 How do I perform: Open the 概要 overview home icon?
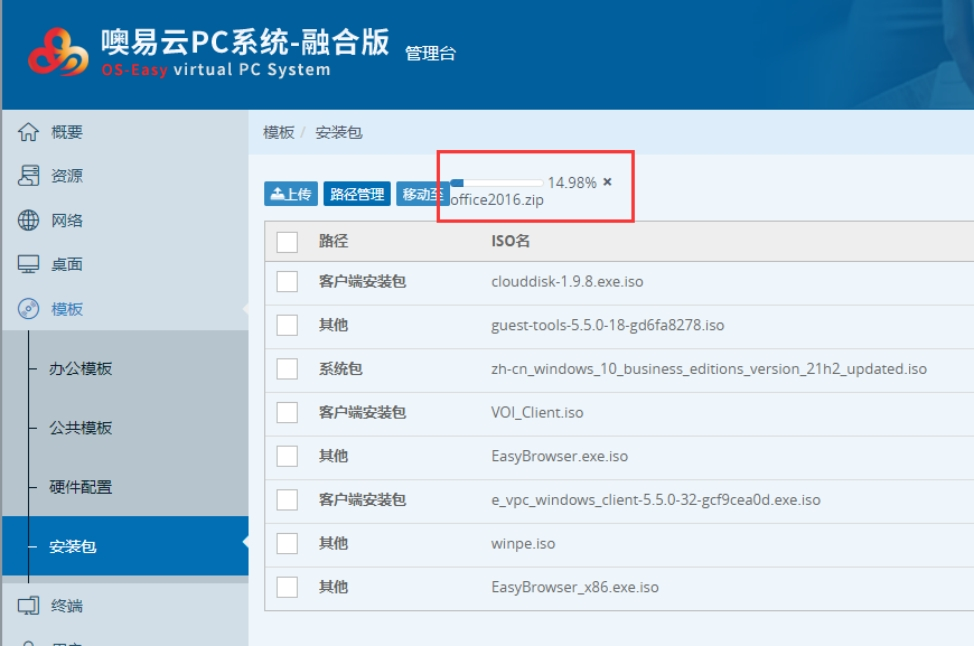pyautogui.click(x=29, y=132)
